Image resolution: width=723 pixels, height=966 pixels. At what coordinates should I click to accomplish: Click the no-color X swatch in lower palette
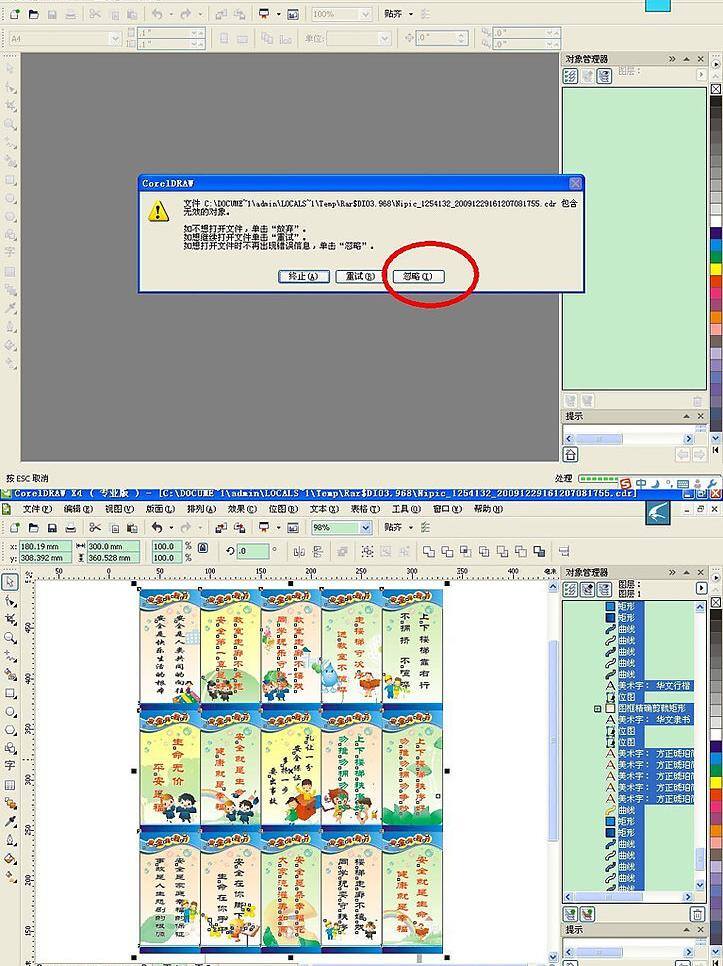point(716,603)
